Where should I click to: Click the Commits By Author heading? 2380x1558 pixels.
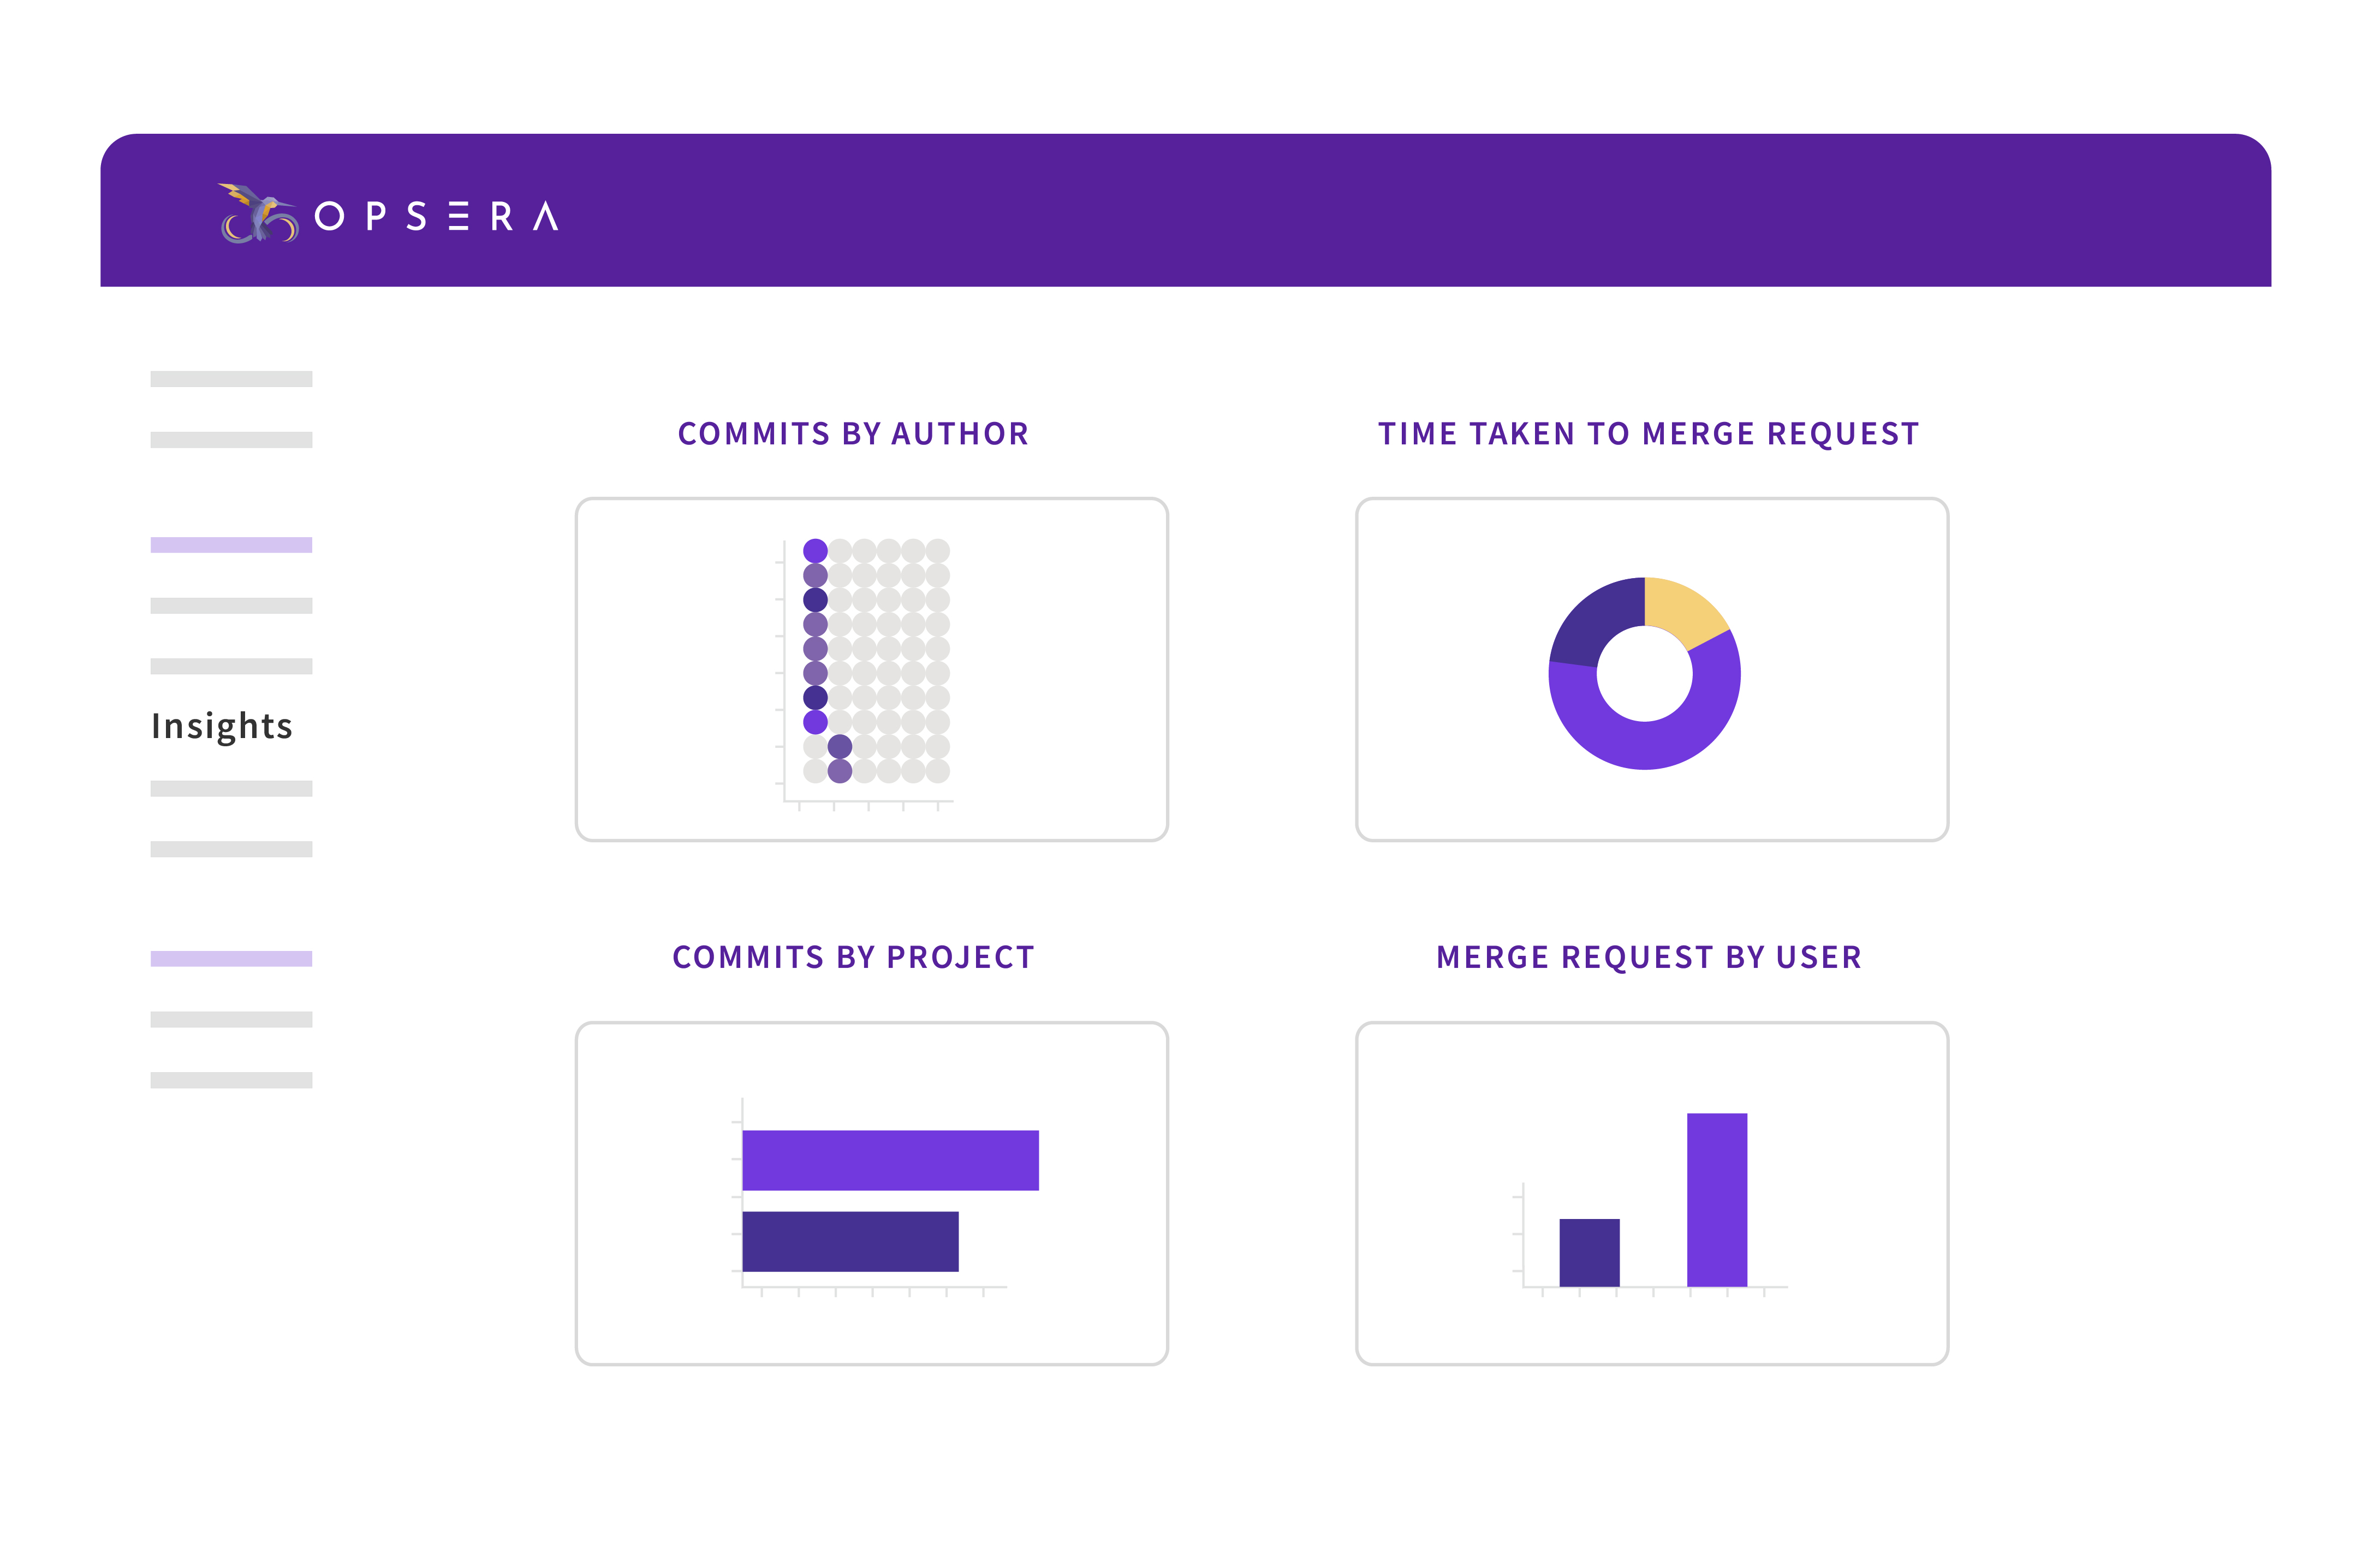(x=853, y=434)
